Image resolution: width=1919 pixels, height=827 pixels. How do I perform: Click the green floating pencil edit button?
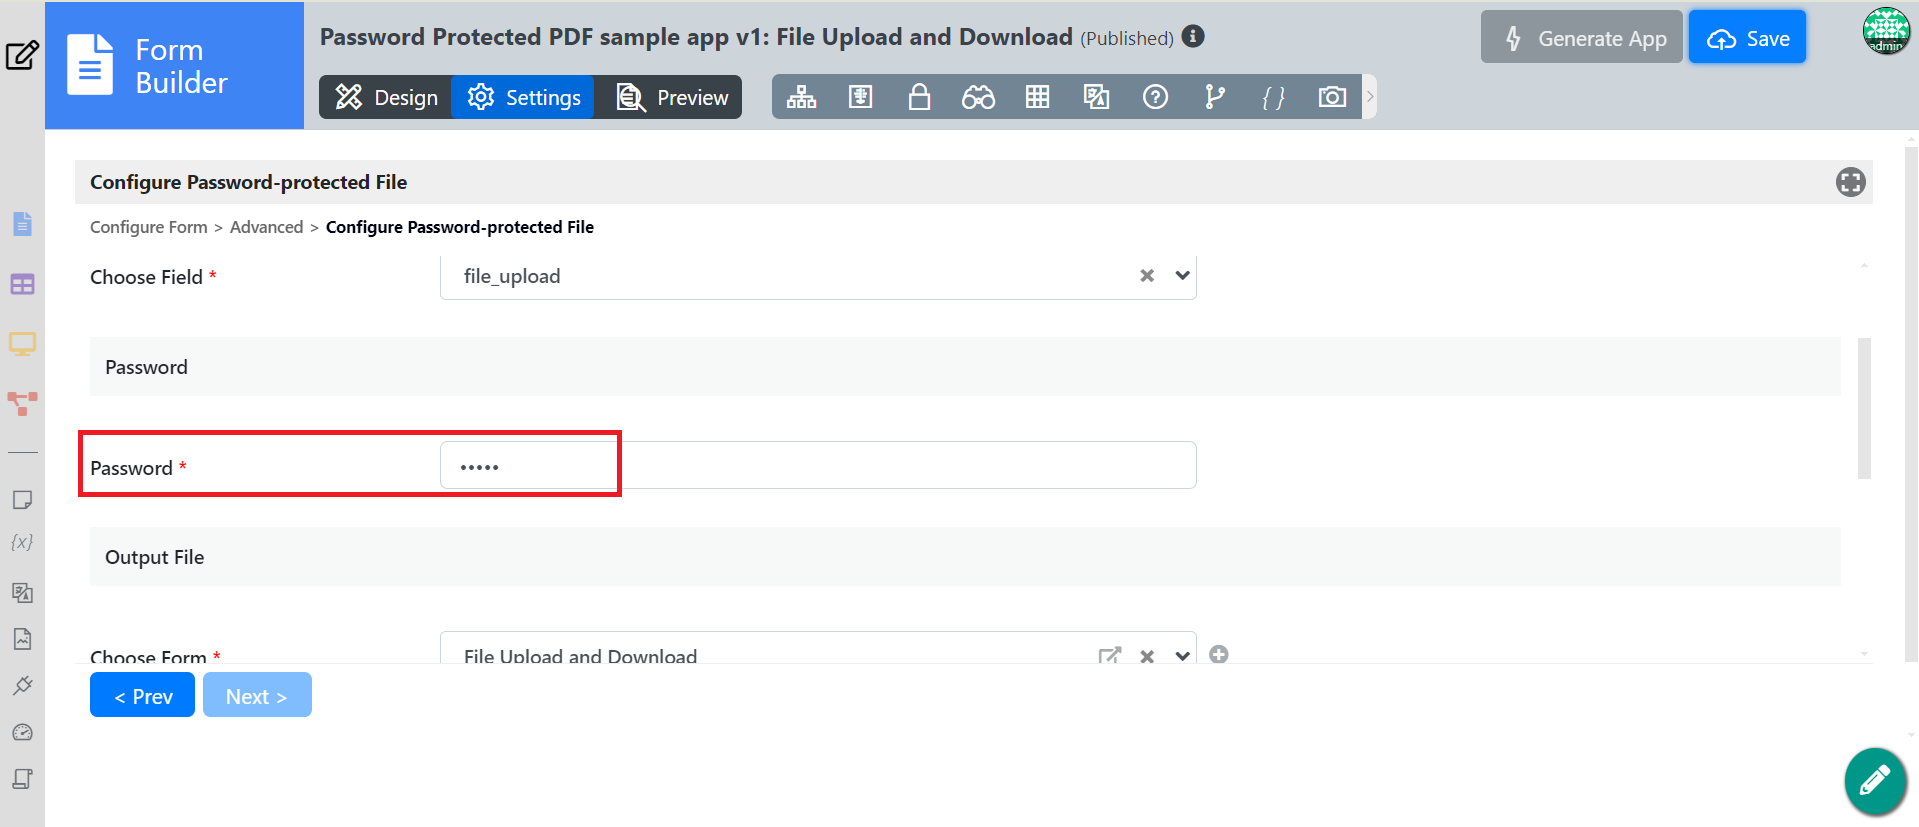click(1875, 780)
